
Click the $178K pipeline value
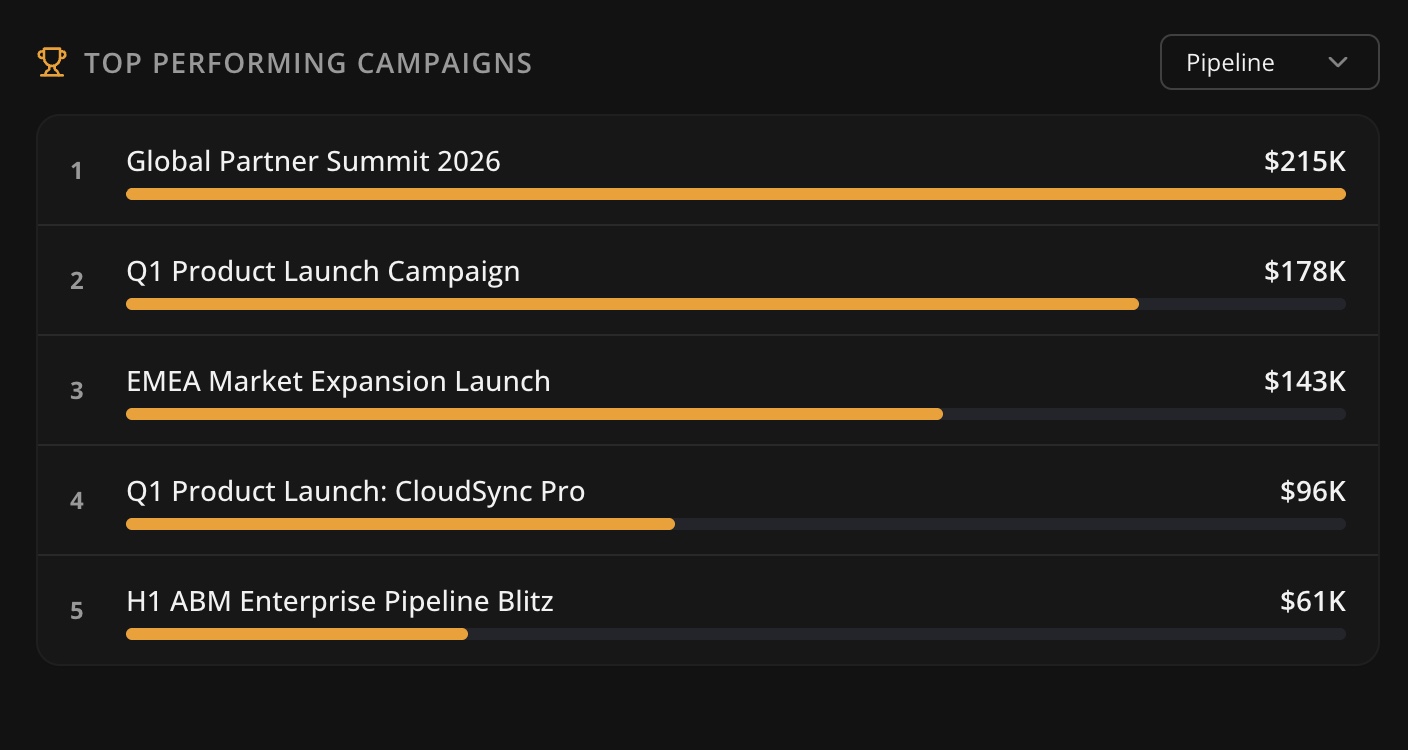1304,271
